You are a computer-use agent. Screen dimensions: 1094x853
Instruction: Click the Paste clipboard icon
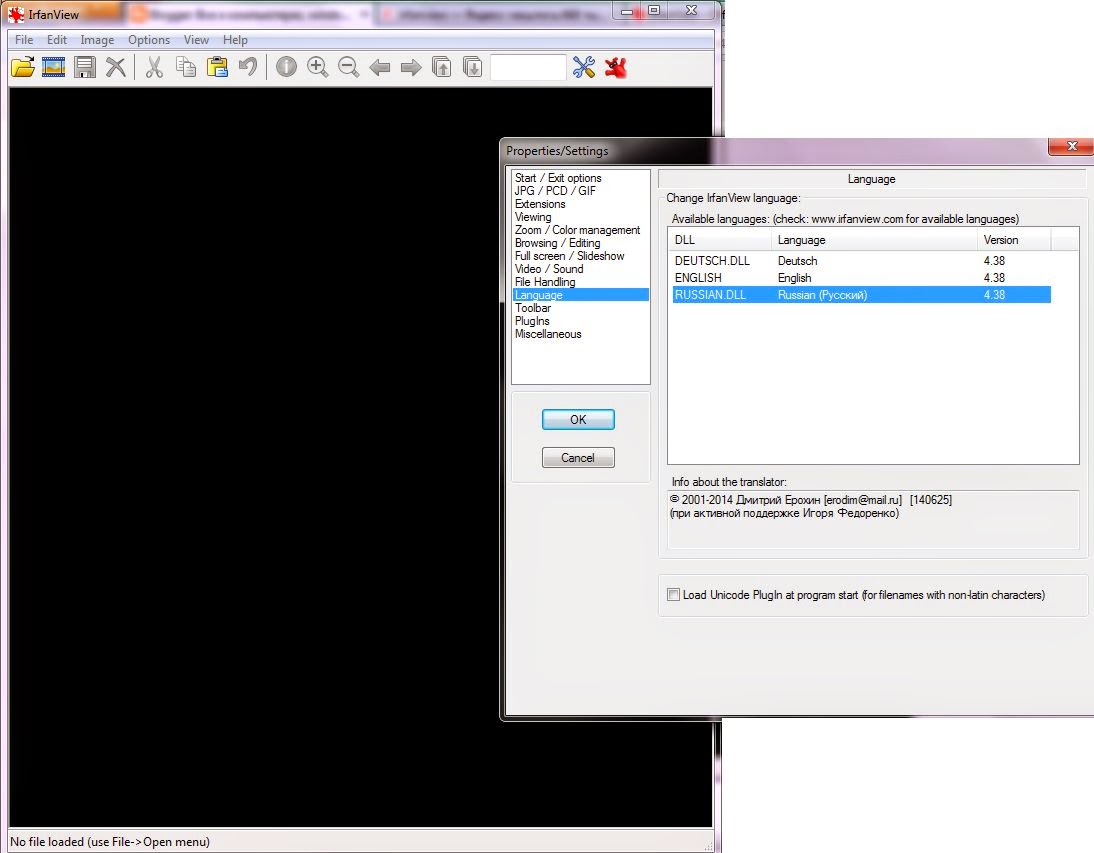click(x=217, y=67)
